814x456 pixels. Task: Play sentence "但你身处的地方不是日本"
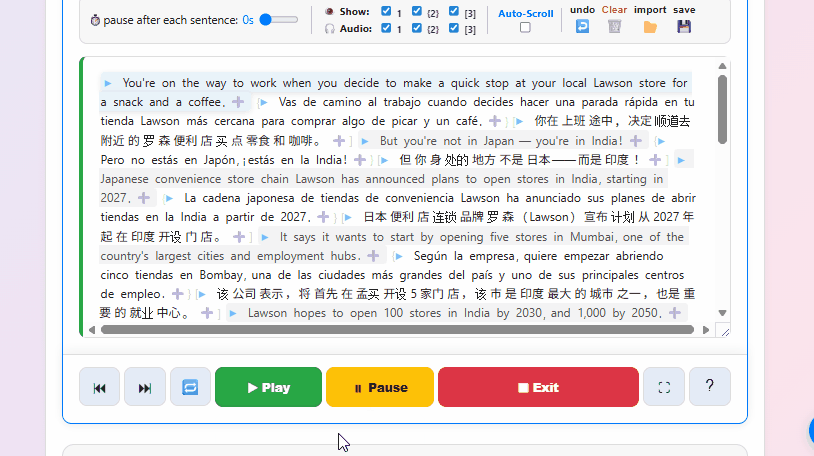point(384,160)
